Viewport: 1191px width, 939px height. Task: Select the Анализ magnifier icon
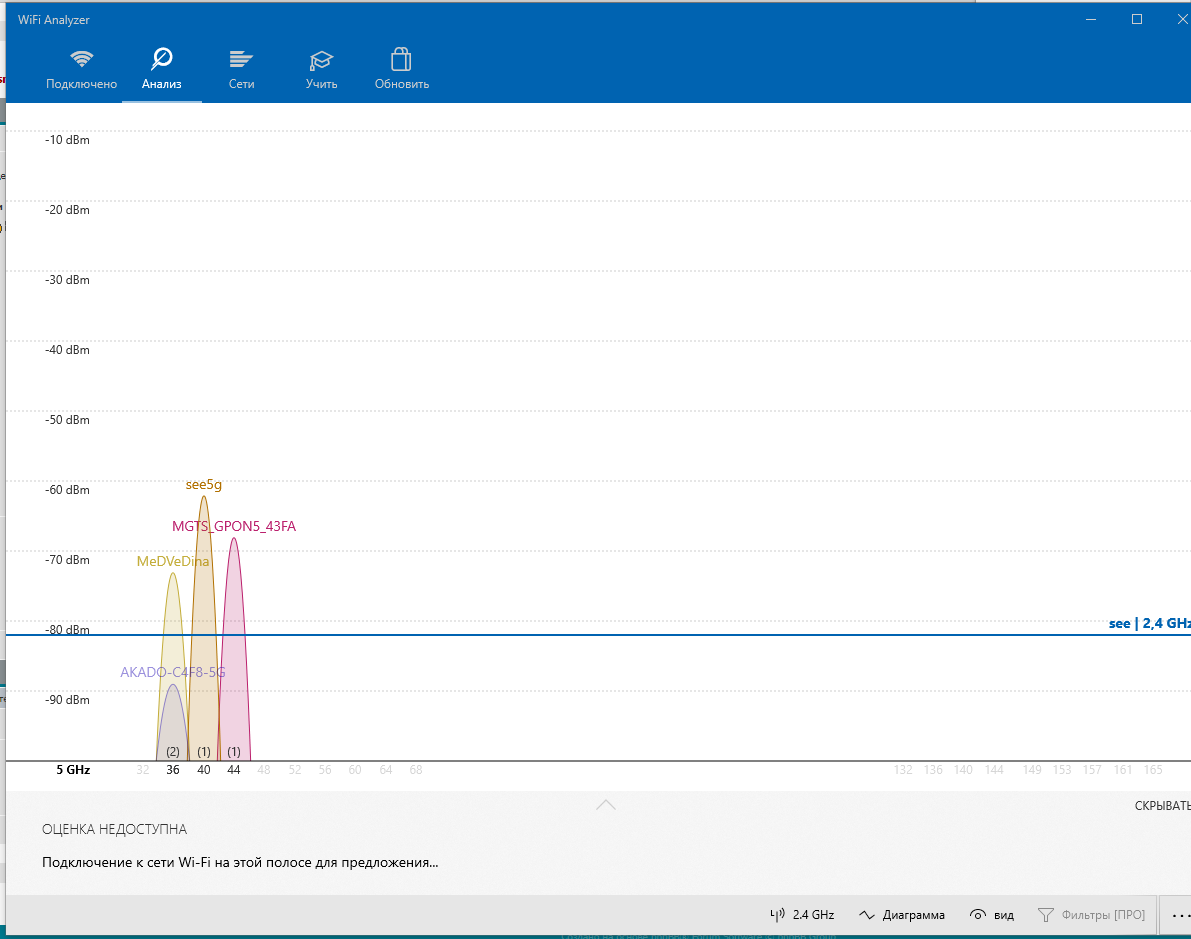(161, 59)
